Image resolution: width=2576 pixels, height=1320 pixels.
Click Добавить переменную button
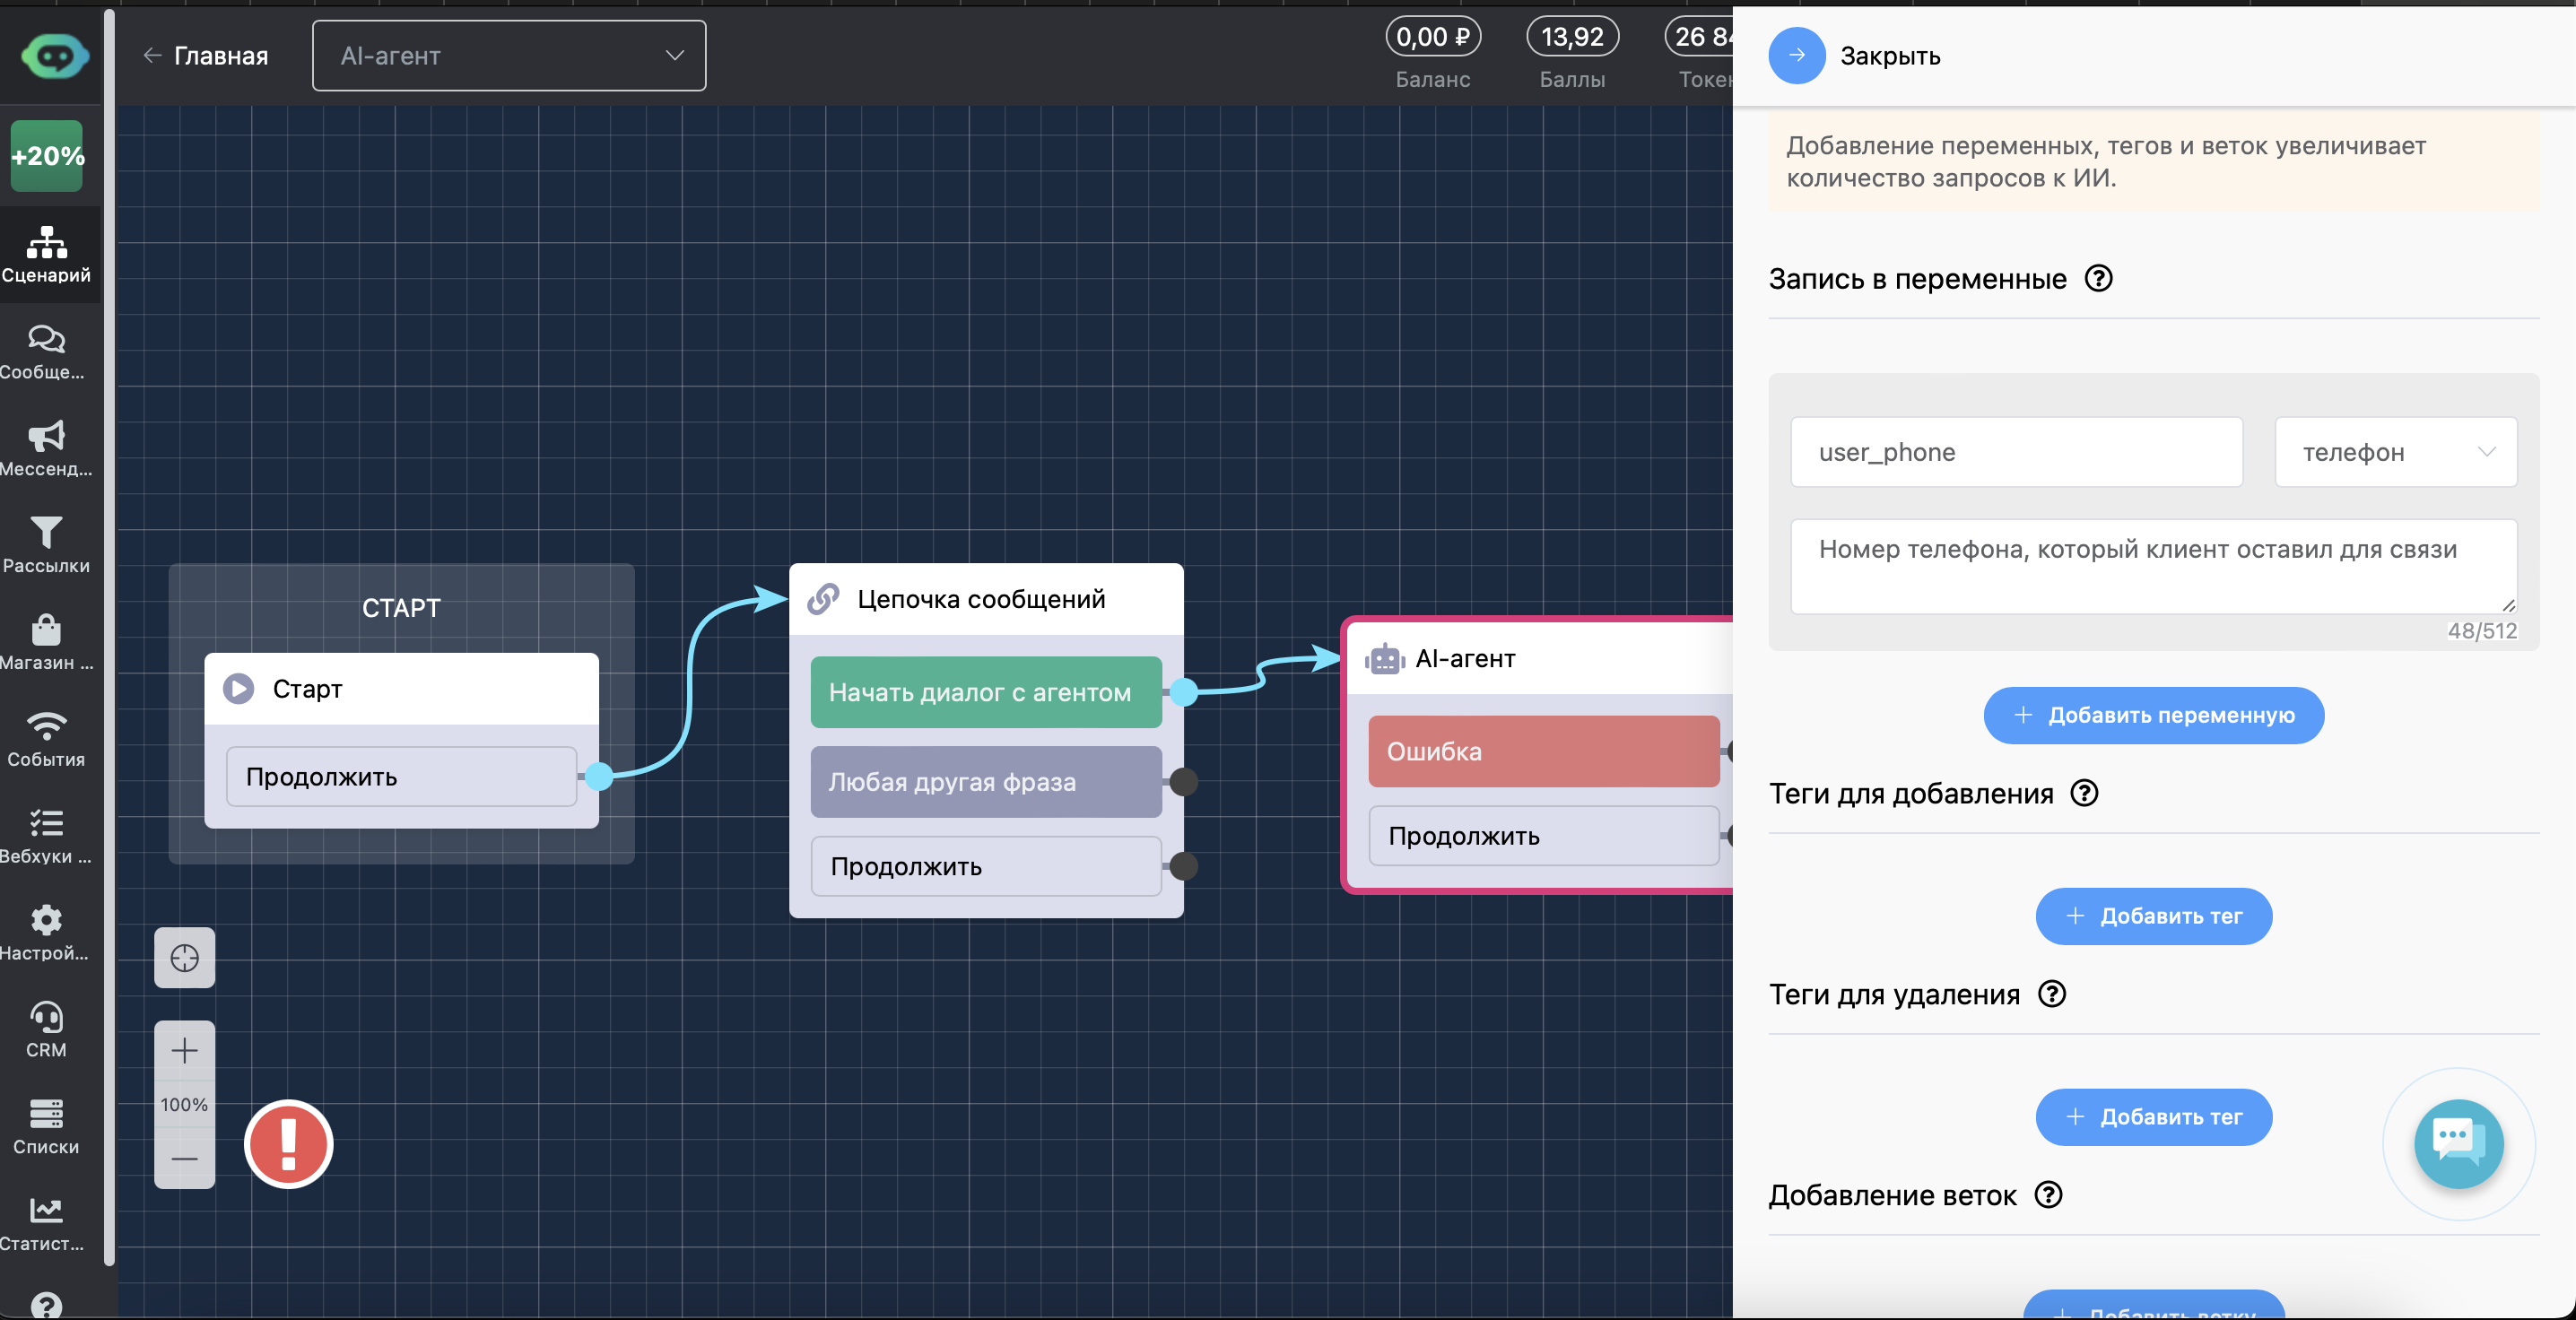coord(2154,715)
